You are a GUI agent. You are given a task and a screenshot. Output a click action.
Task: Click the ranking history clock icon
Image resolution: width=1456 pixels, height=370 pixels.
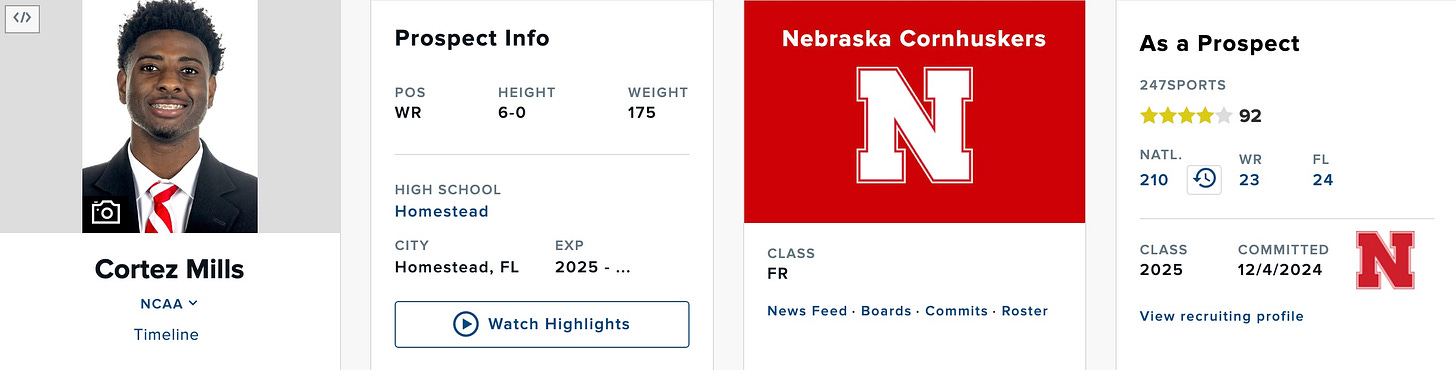pyautogui.click(x=1204, y=179)
